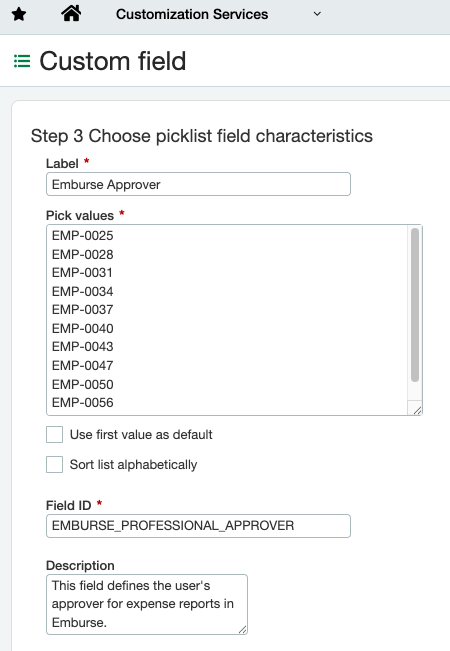Click inside the Description text area
Viewport: 450px width, 651px height.
pyautogui.click(x=147, y=604)
